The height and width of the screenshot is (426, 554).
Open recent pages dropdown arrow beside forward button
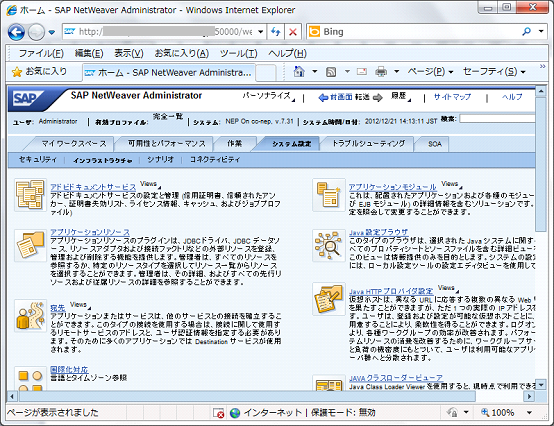[x=52, y=32]
